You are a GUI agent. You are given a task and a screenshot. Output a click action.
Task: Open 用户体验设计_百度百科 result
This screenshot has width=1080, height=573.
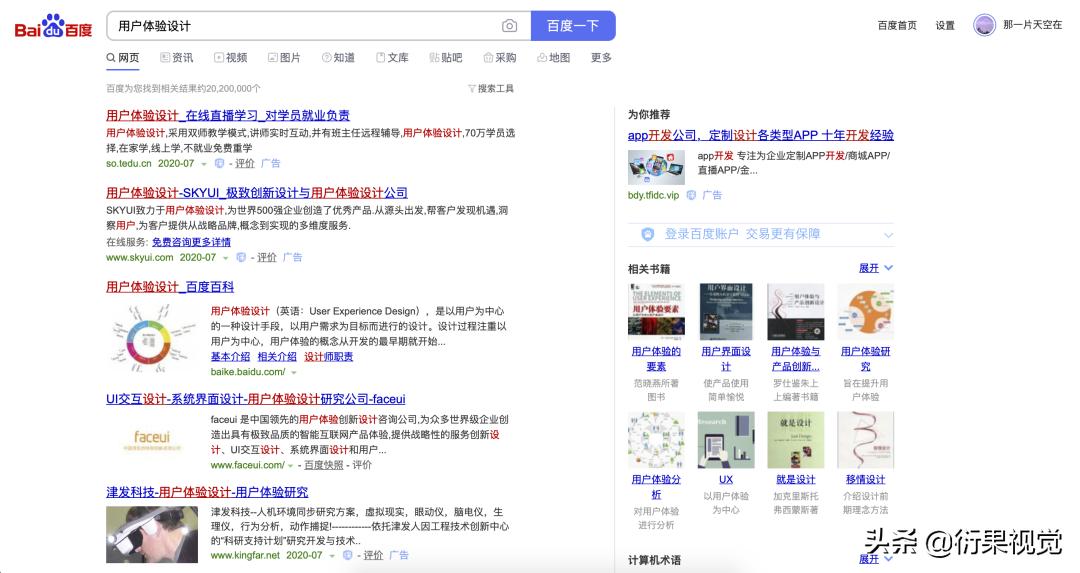(x=169, y=287)
